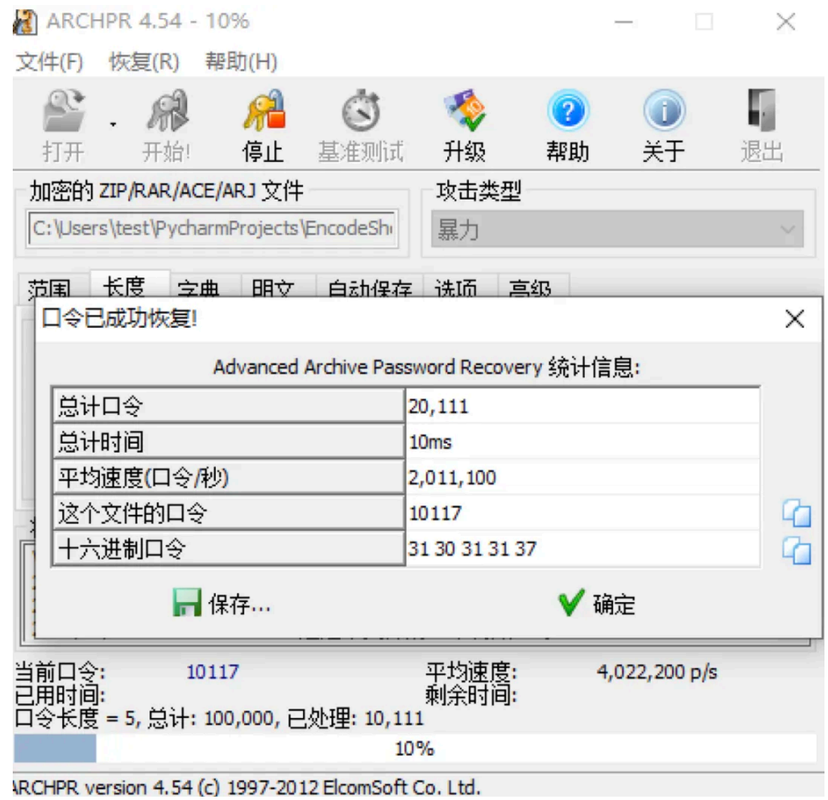Click the Advanced Archive Password Recovery heading
Screen dimensions: 828x800
pyautogui.click(x=427, y=367)
